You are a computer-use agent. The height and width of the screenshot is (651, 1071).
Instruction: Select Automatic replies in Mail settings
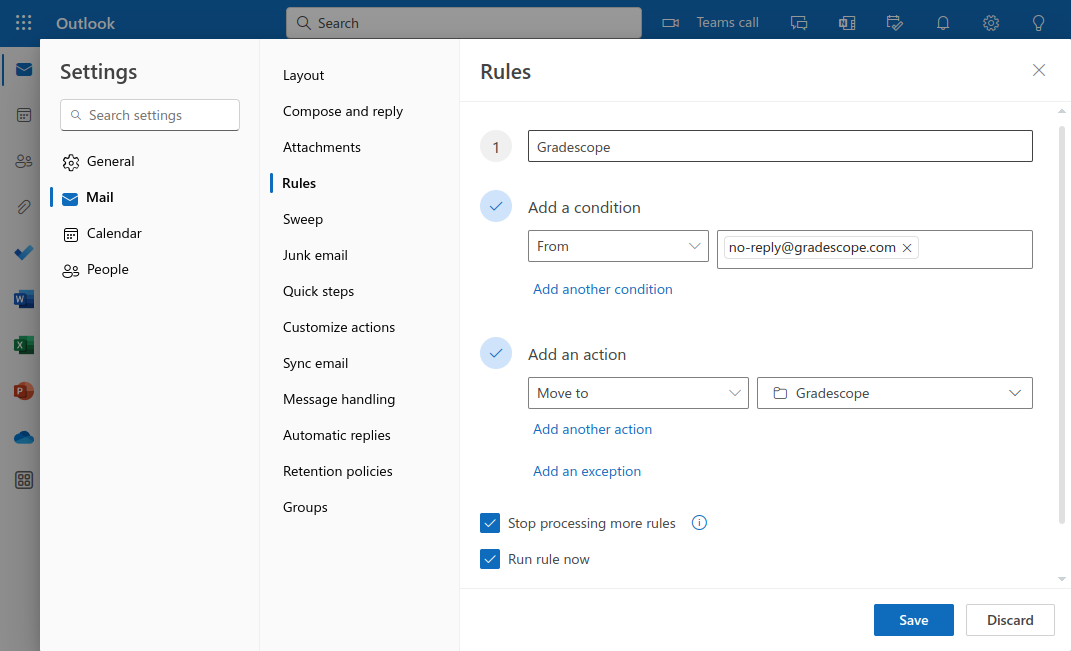point(337,435)
